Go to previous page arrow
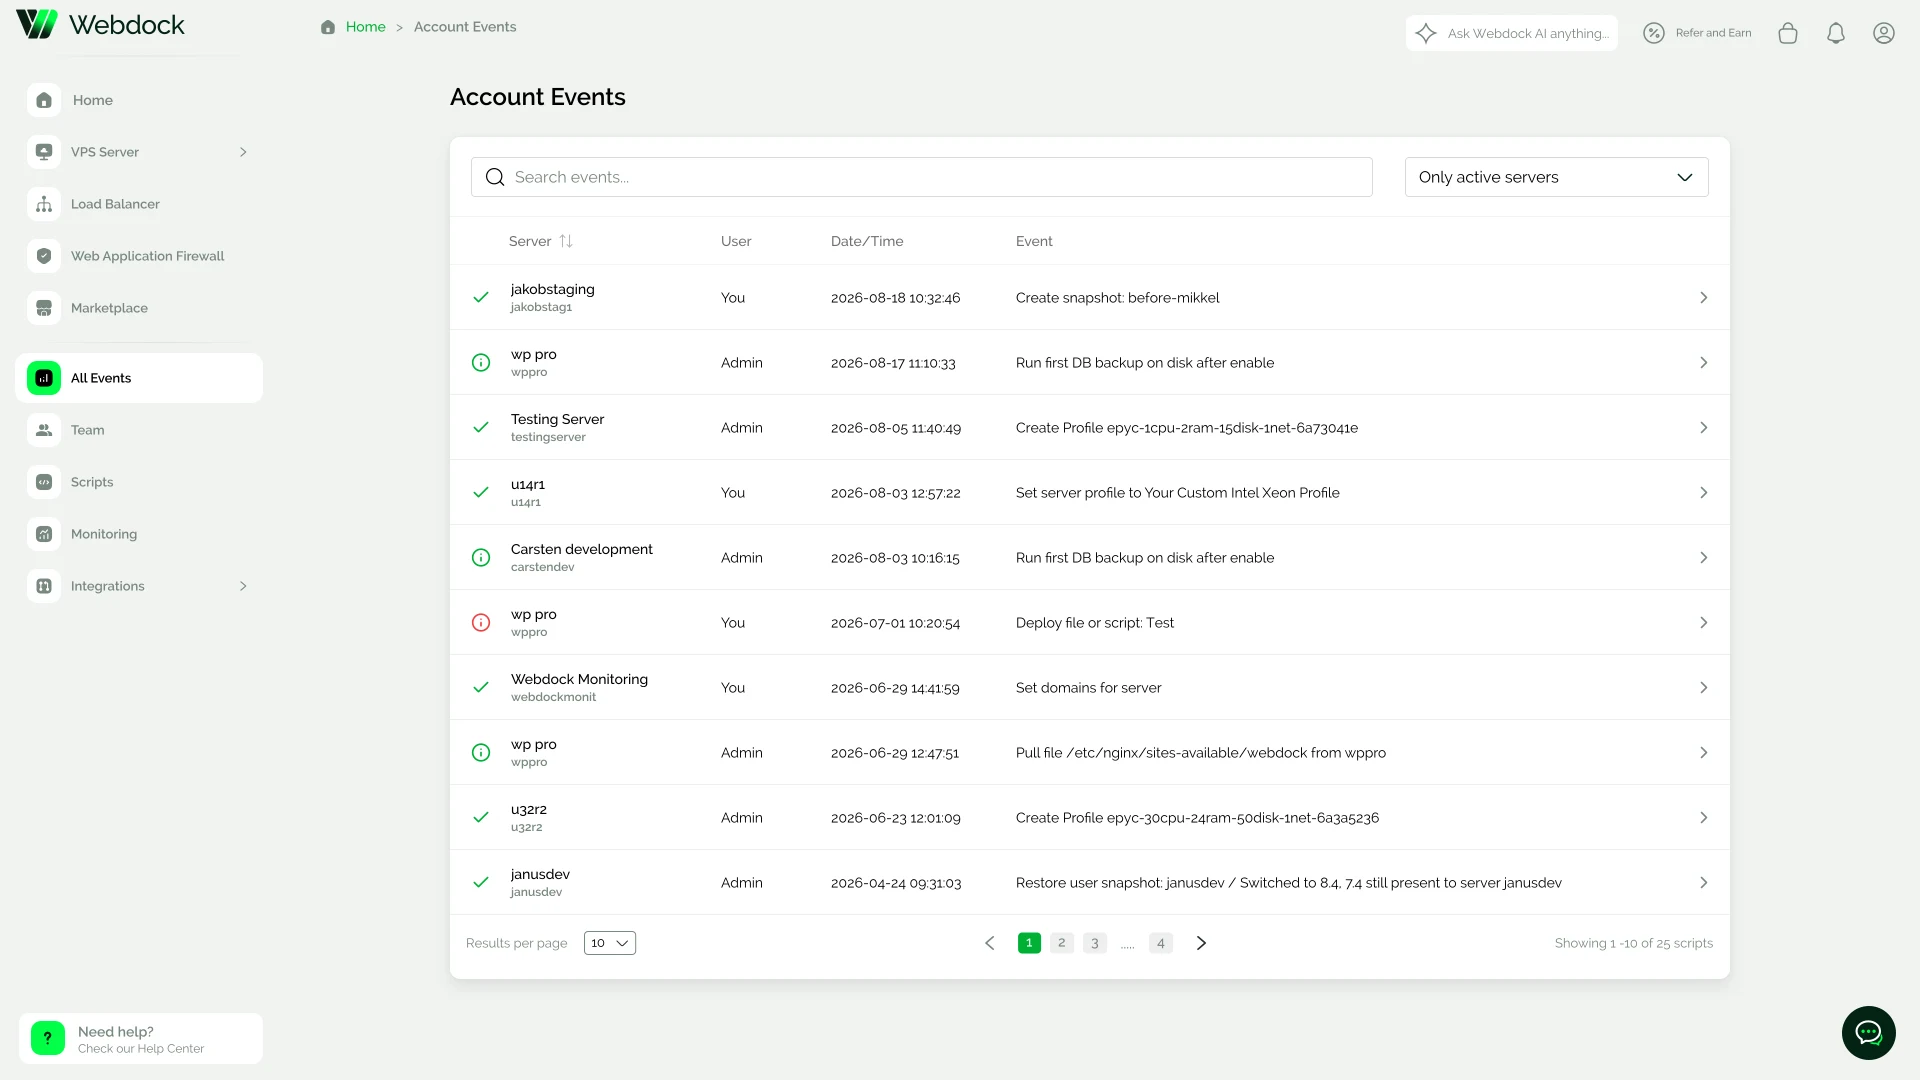The image size is (1920, 1080). (x=990, y=943)
